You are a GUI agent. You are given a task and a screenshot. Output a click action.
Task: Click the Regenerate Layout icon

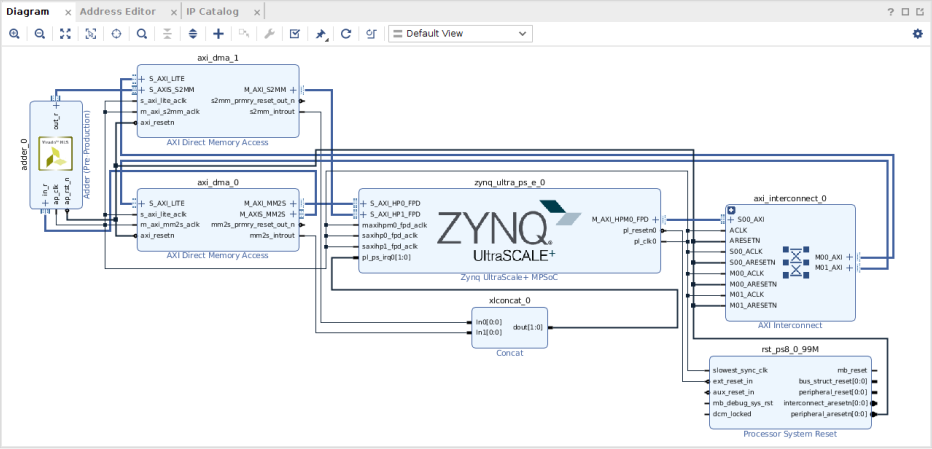[x=346, y=34]
